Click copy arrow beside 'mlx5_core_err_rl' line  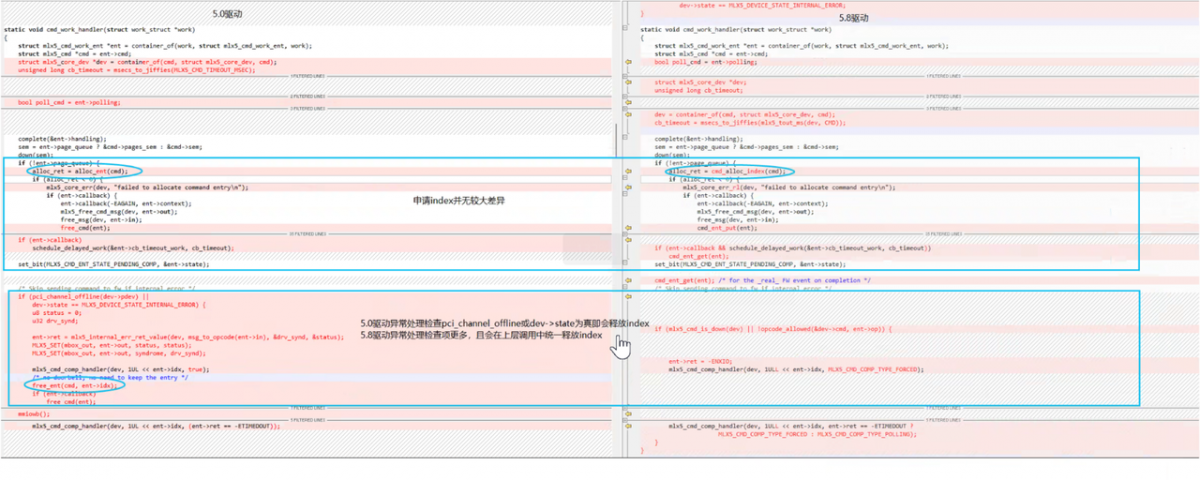click(x=629, y=187)
